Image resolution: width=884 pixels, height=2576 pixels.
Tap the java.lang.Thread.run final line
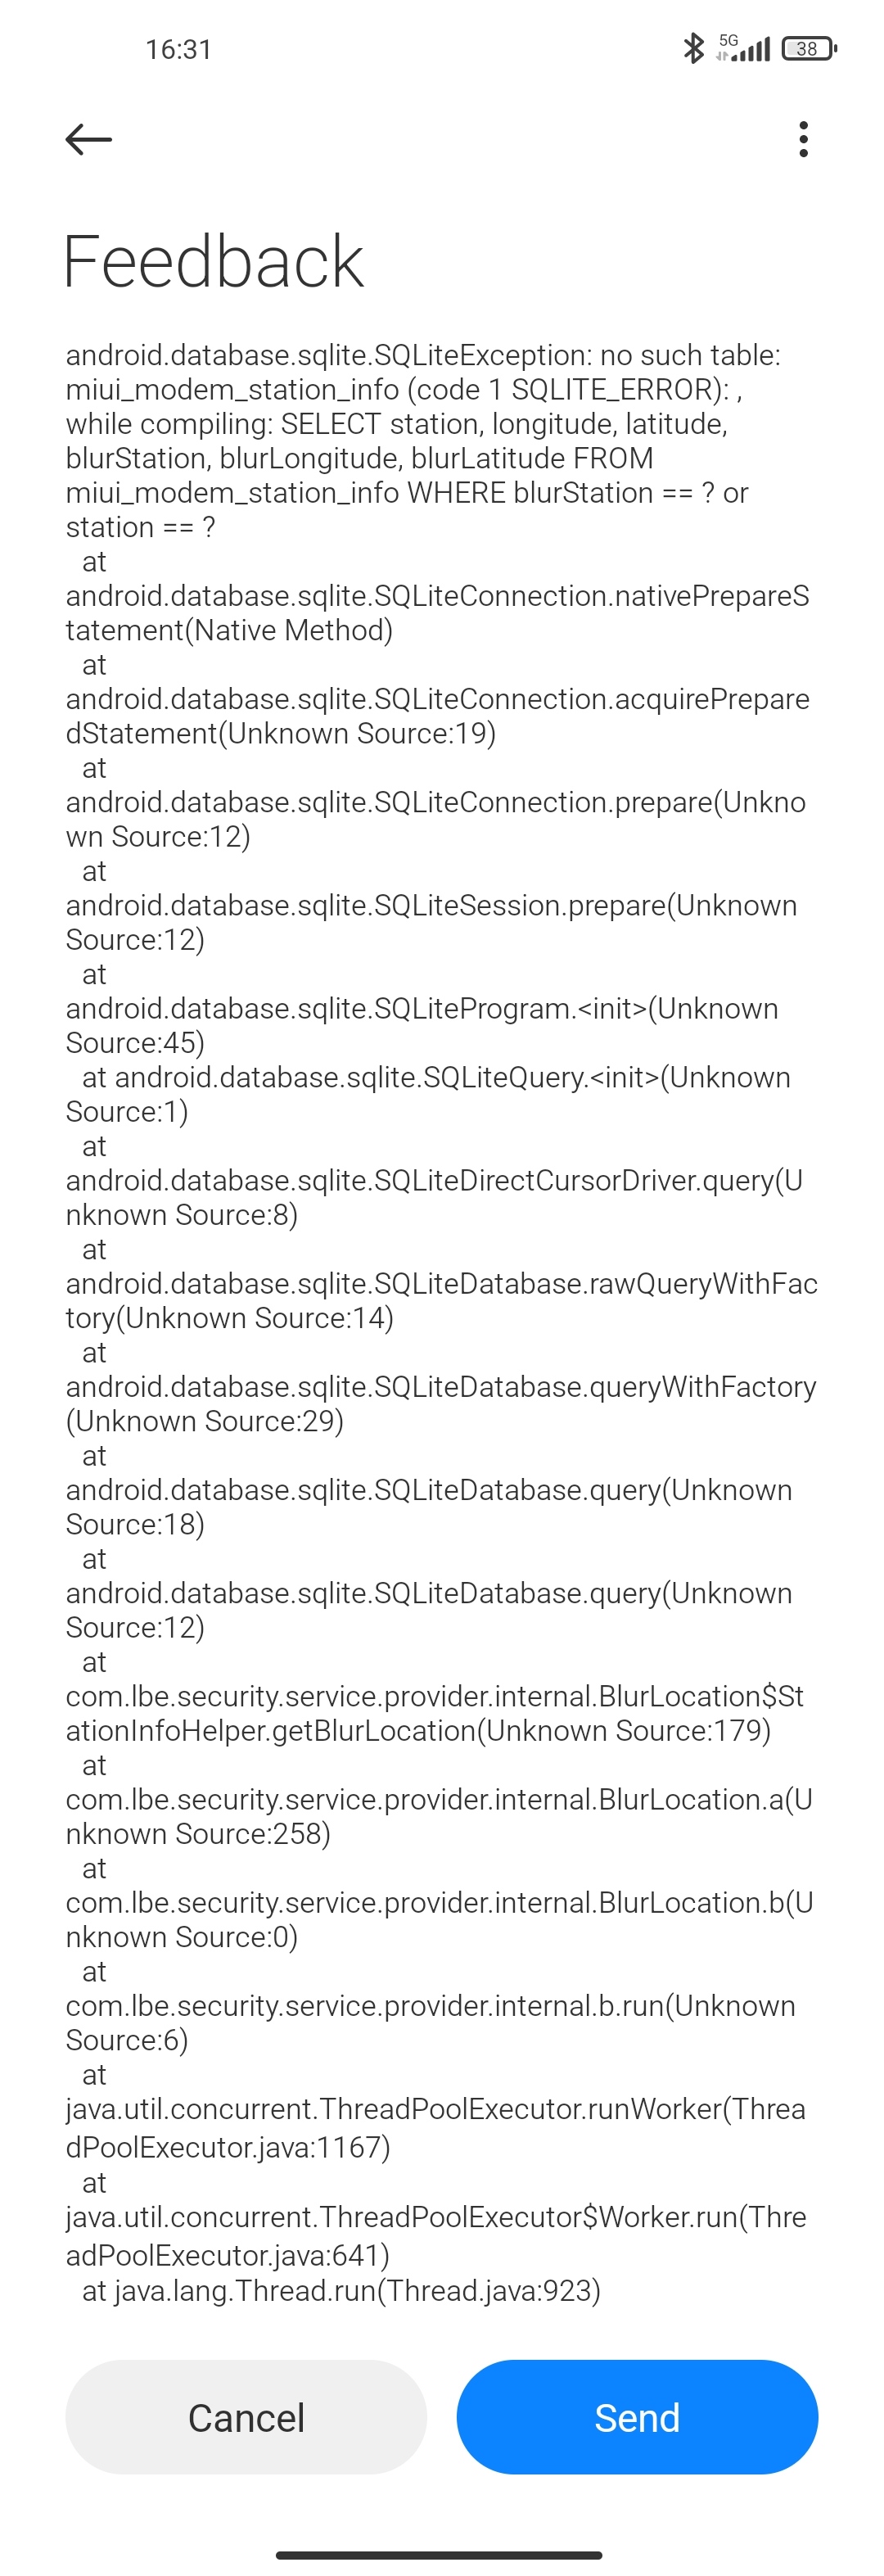click(341, 2290)
